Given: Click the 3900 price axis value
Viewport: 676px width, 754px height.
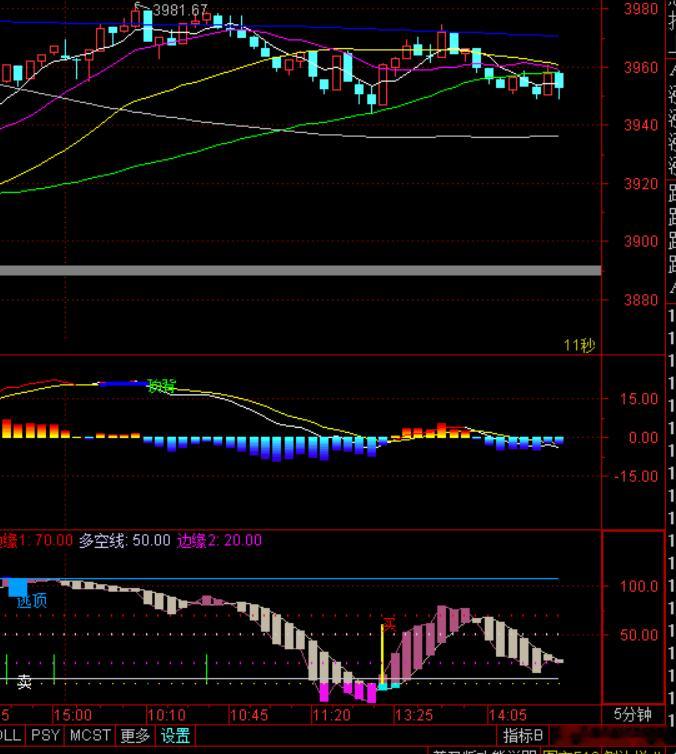Looking at the screenshot, I should click(x=641, y=241).
